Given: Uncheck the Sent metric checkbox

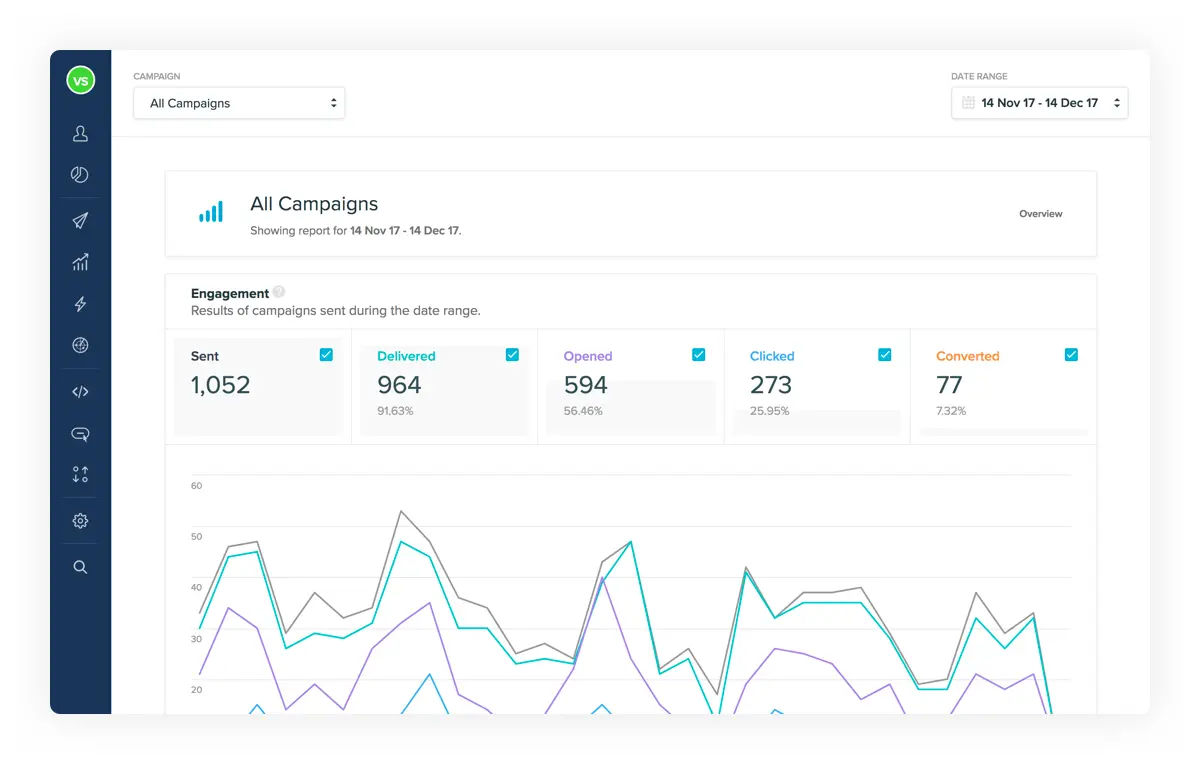Looking at the screenshot, I should coord(326,354).
